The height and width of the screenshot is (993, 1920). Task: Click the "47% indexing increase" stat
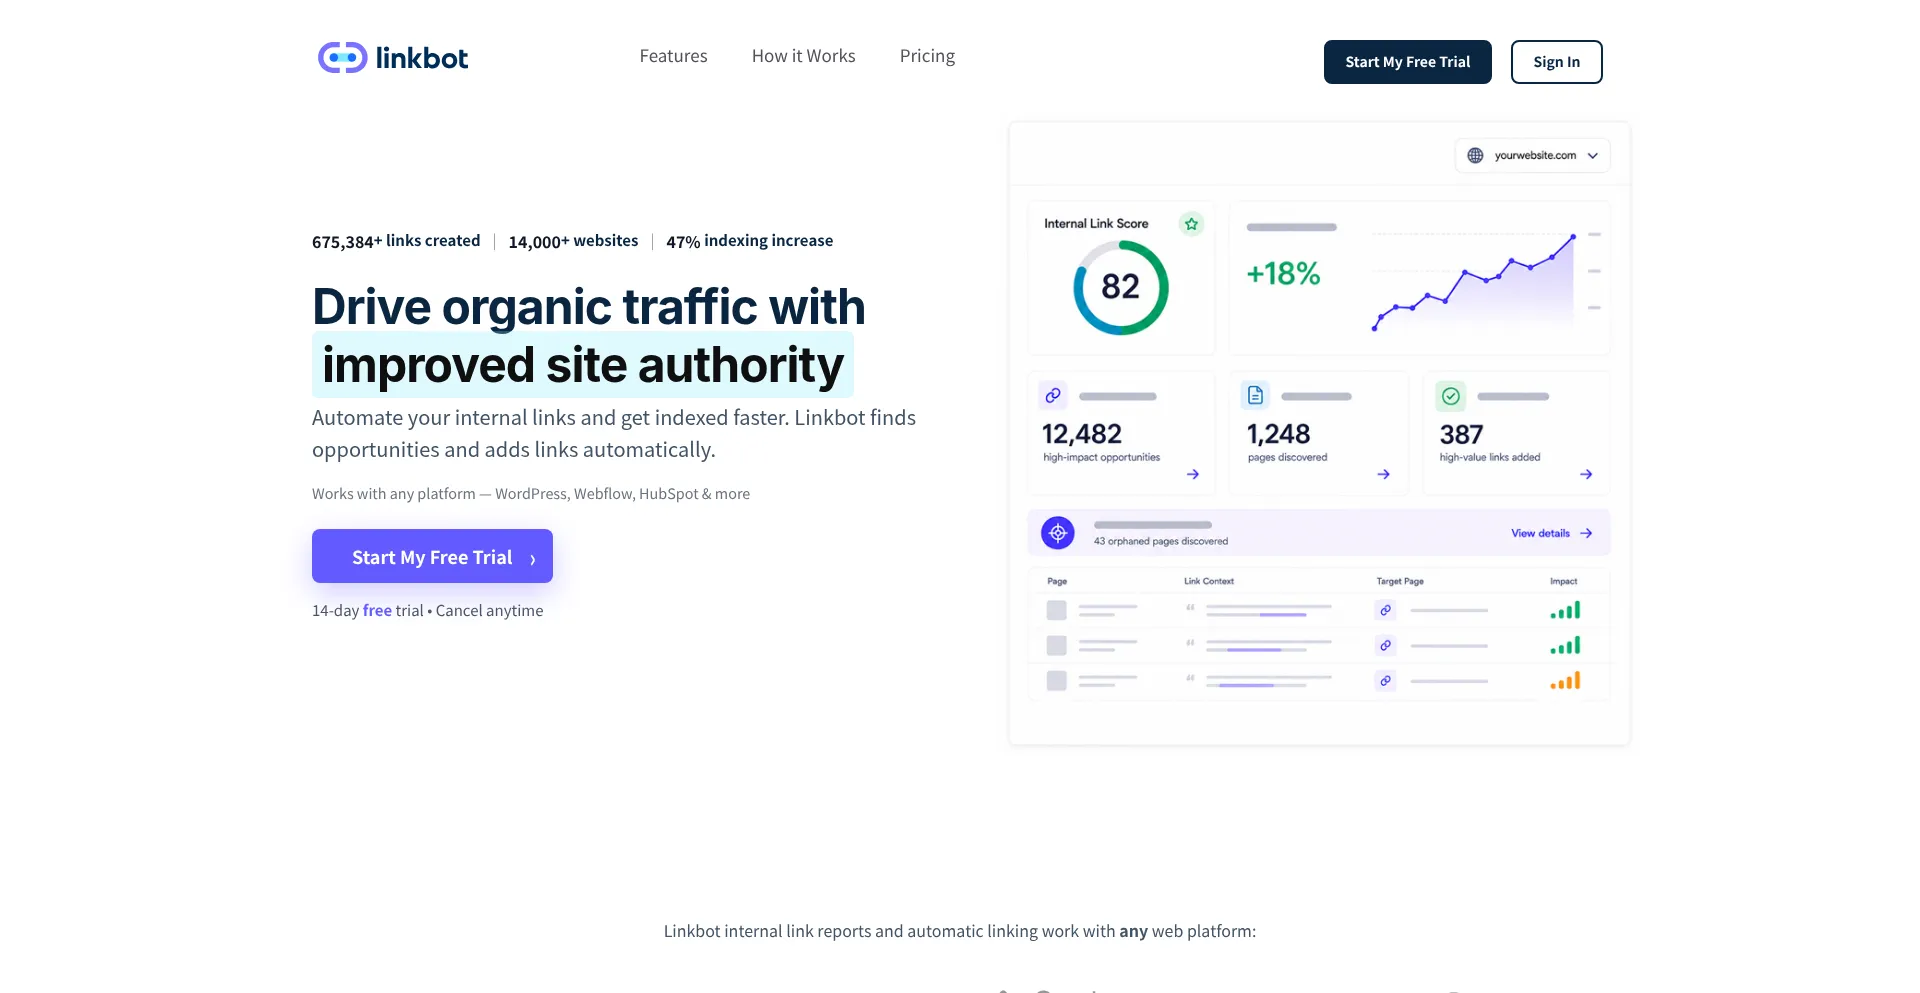pyautogui.click(x=750, y=241)
